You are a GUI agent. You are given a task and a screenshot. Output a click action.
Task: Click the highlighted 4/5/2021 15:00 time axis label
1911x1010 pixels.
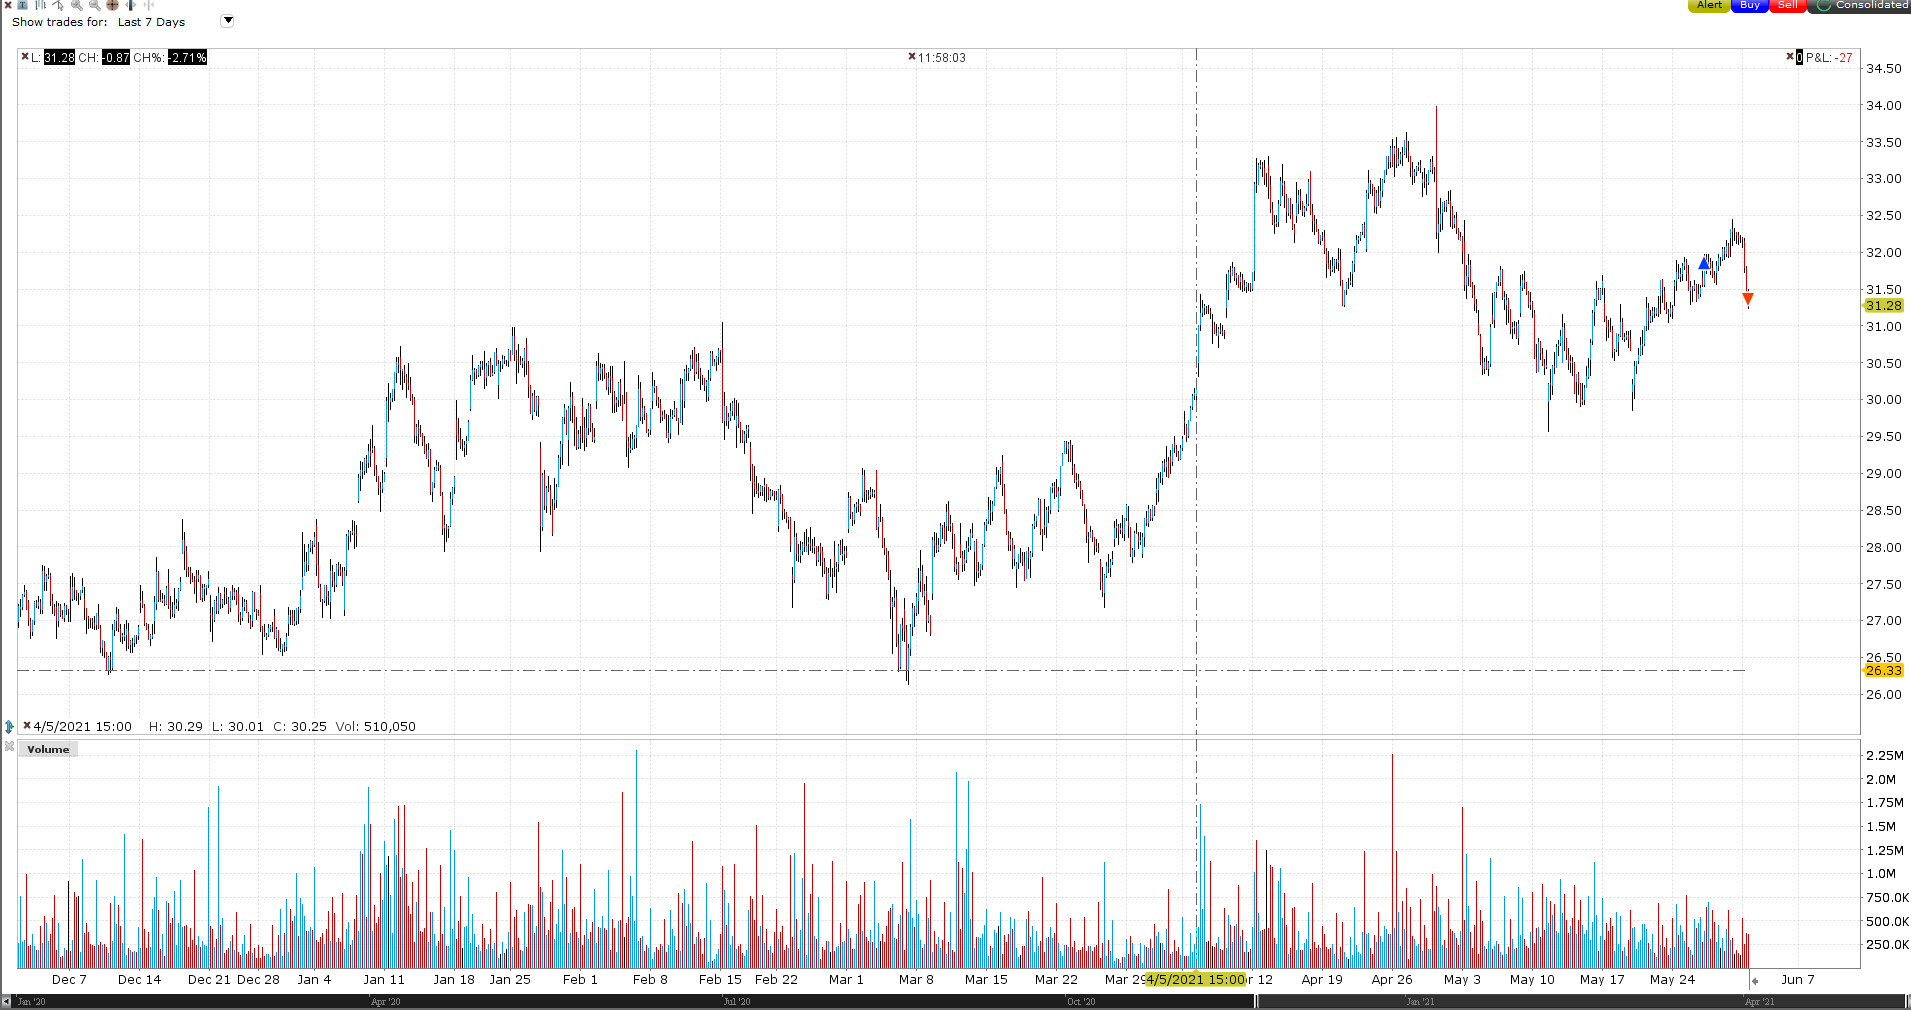coord(1195,980)
